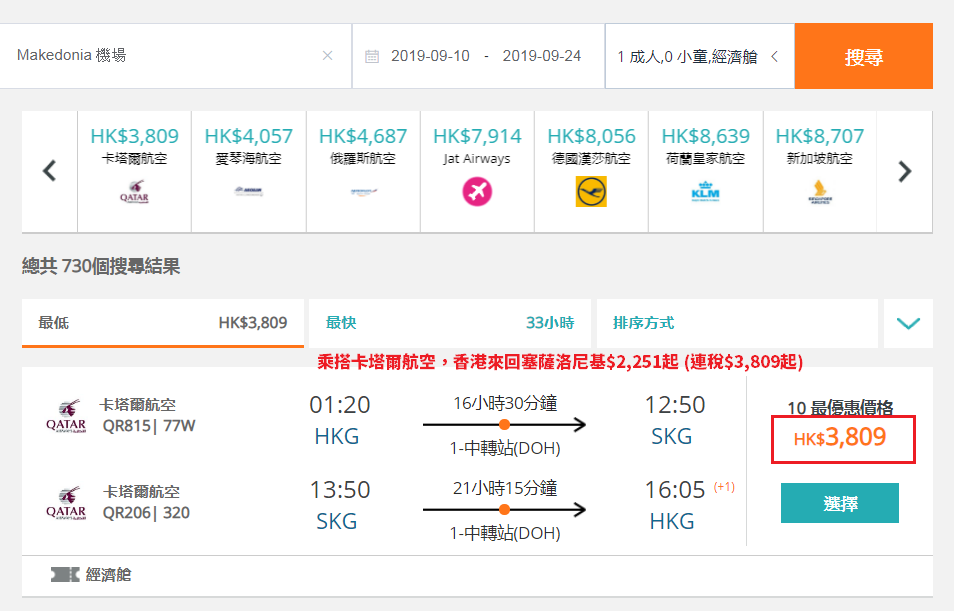This screenshot has width=954, height=611.
Task: Clear the Makedonia 機場 destination field
Action: (327, 56)
